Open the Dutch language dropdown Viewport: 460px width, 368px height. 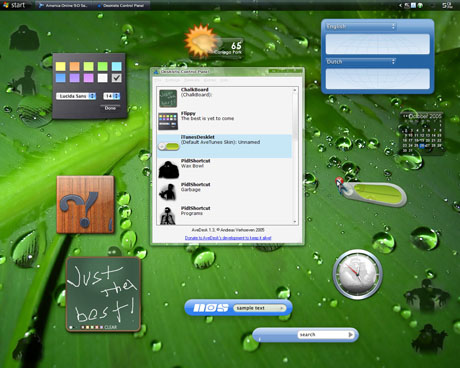pyautogui.click(x=360, y=61)
